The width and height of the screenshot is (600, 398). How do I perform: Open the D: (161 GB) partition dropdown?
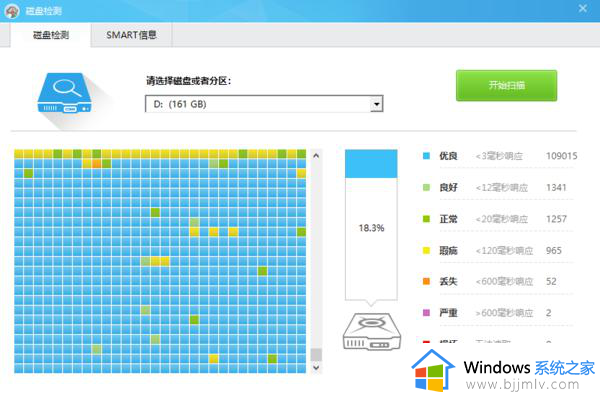click(264, 104)
